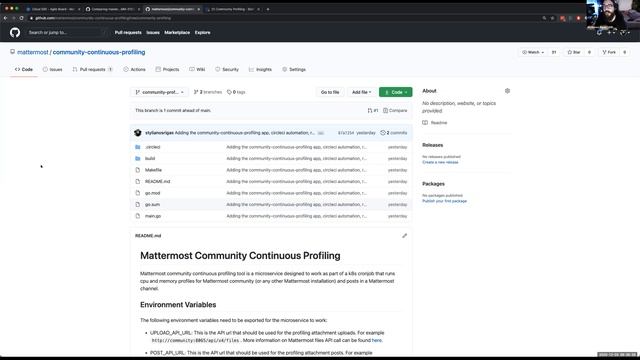Switch to the second browser tab
This screenshot has width=640, height=360.
(113, 9)
